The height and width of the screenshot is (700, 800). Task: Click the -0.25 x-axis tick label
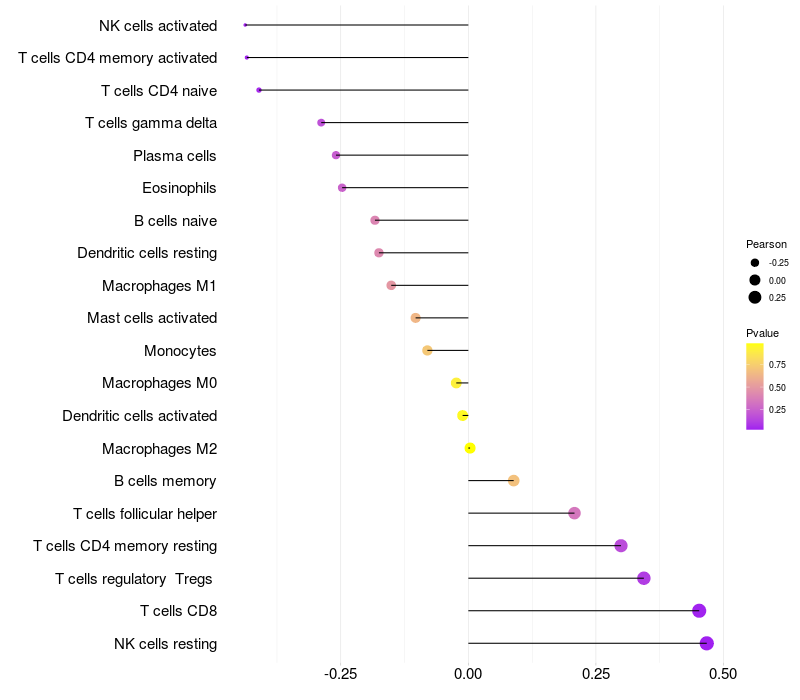click(x=340, y=674)
